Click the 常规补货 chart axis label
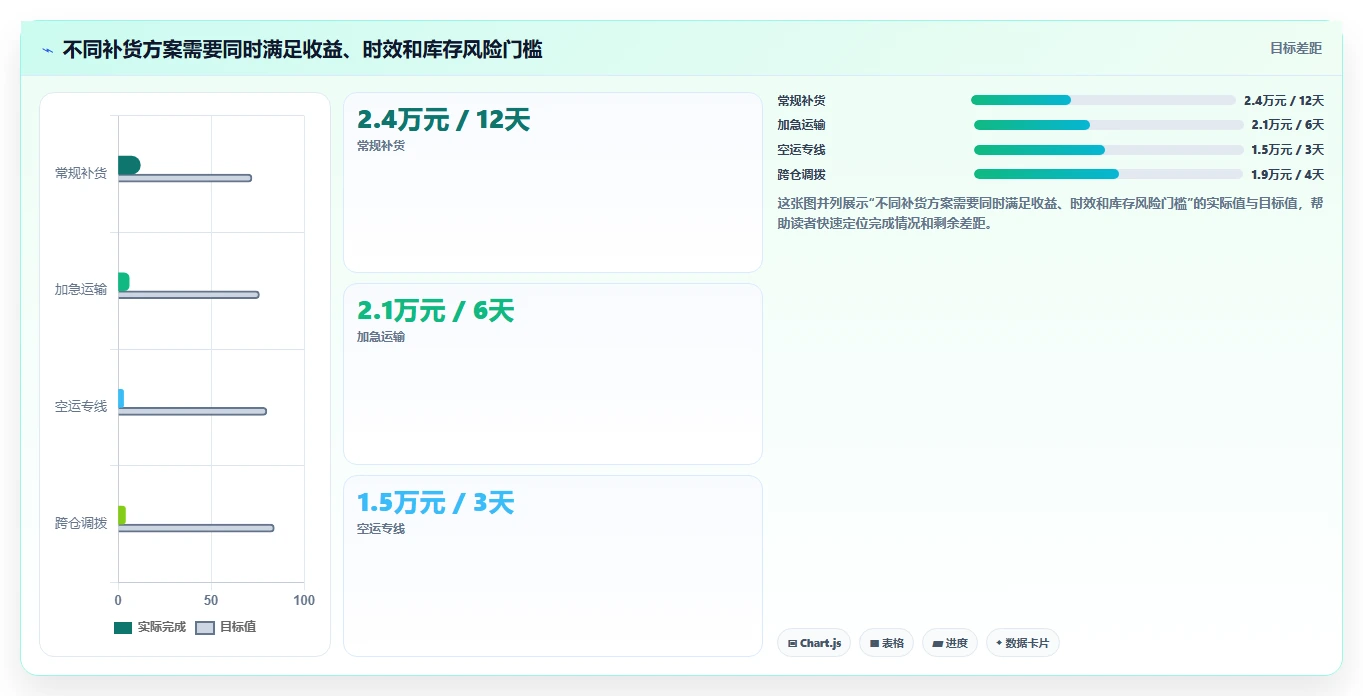The width and height of the screenshot is (1363, 696). (x=81, y=173)
